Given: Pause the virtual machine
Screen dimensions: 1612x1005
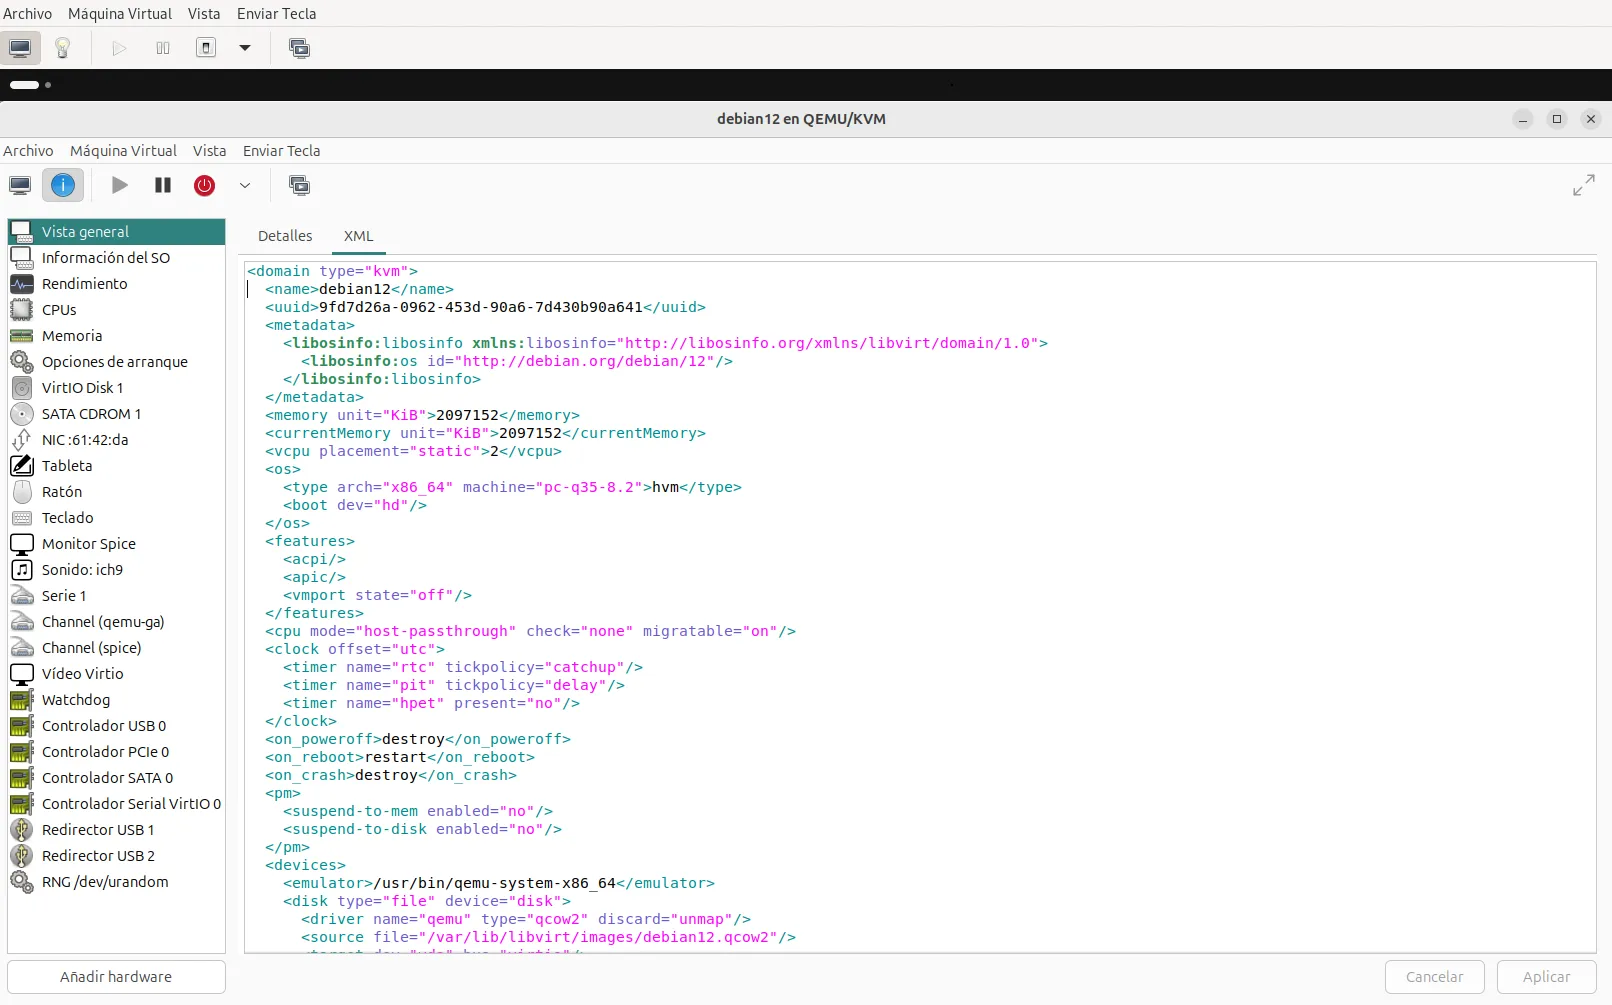Looking at the screenshot, I should pyautogui.click(x=163, y=185).
